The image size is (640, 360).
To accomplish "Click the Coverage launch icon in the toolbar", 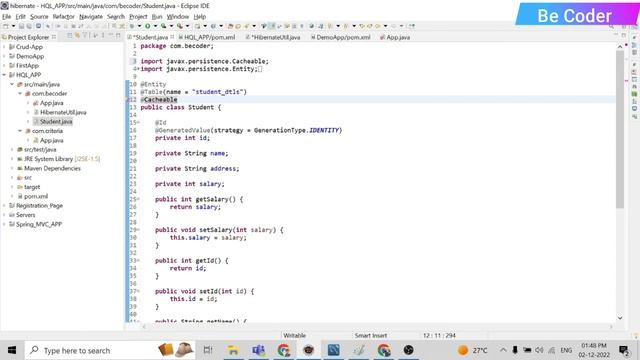I will point(163,26).
